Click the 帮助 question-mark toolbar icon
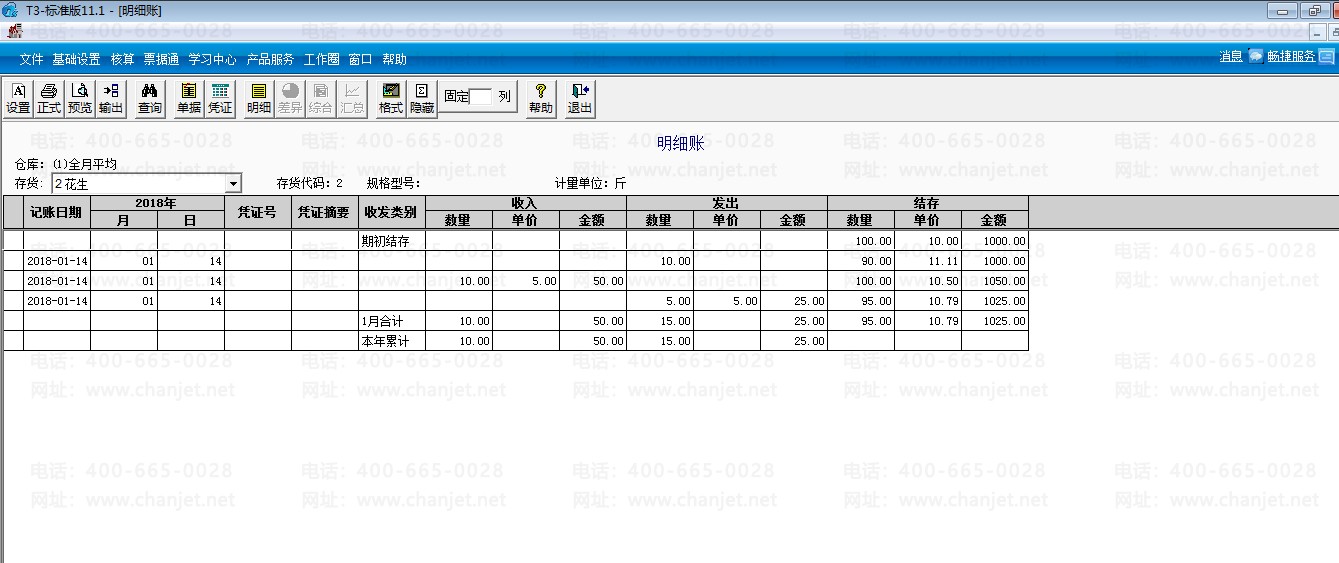Screen dimensions: 1339x563 pos(540,98)
